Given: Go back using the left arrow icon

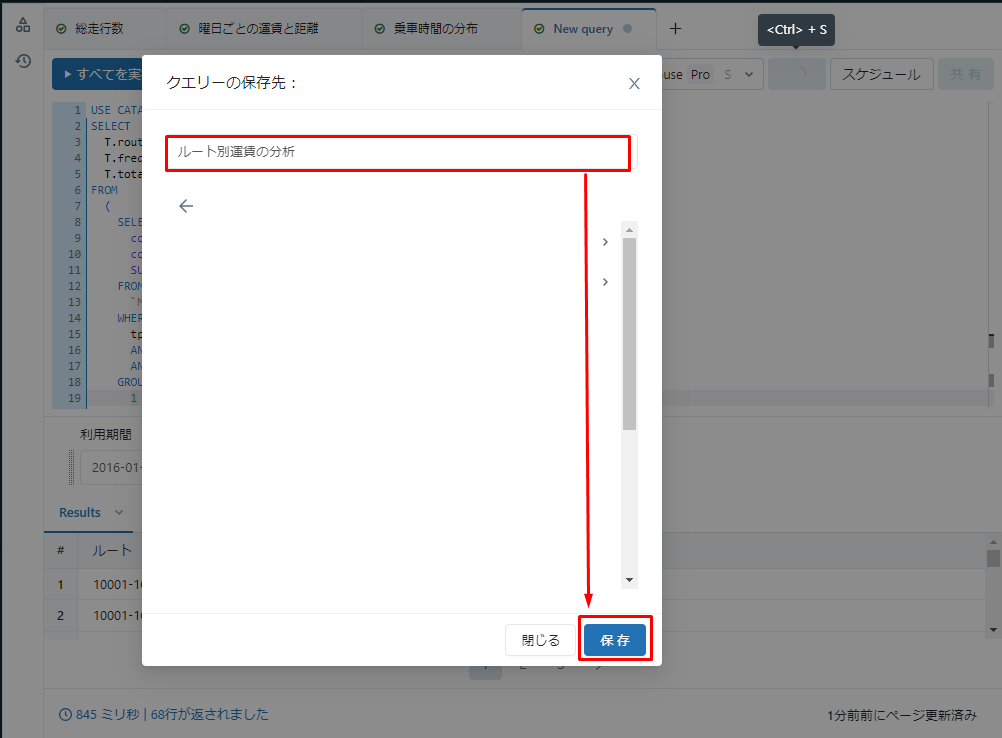Looking at the screenshot, I should point(186,206).
